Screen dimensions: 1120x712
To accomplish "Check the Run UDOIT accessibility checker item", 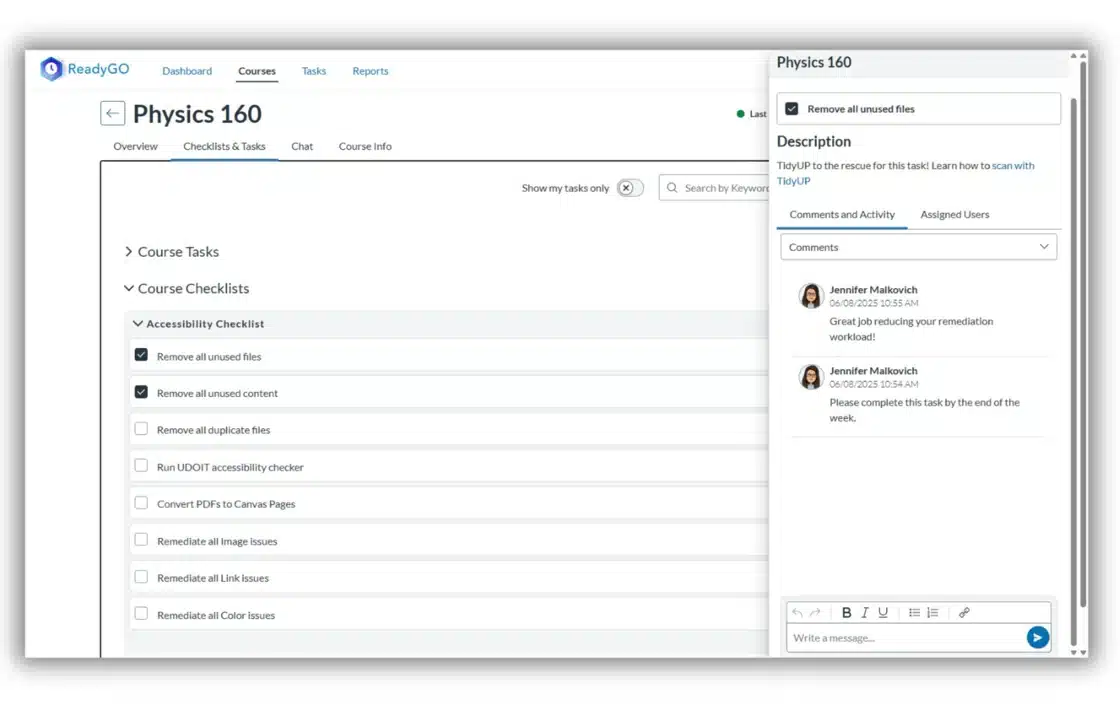I will click(x=141, y=466).
